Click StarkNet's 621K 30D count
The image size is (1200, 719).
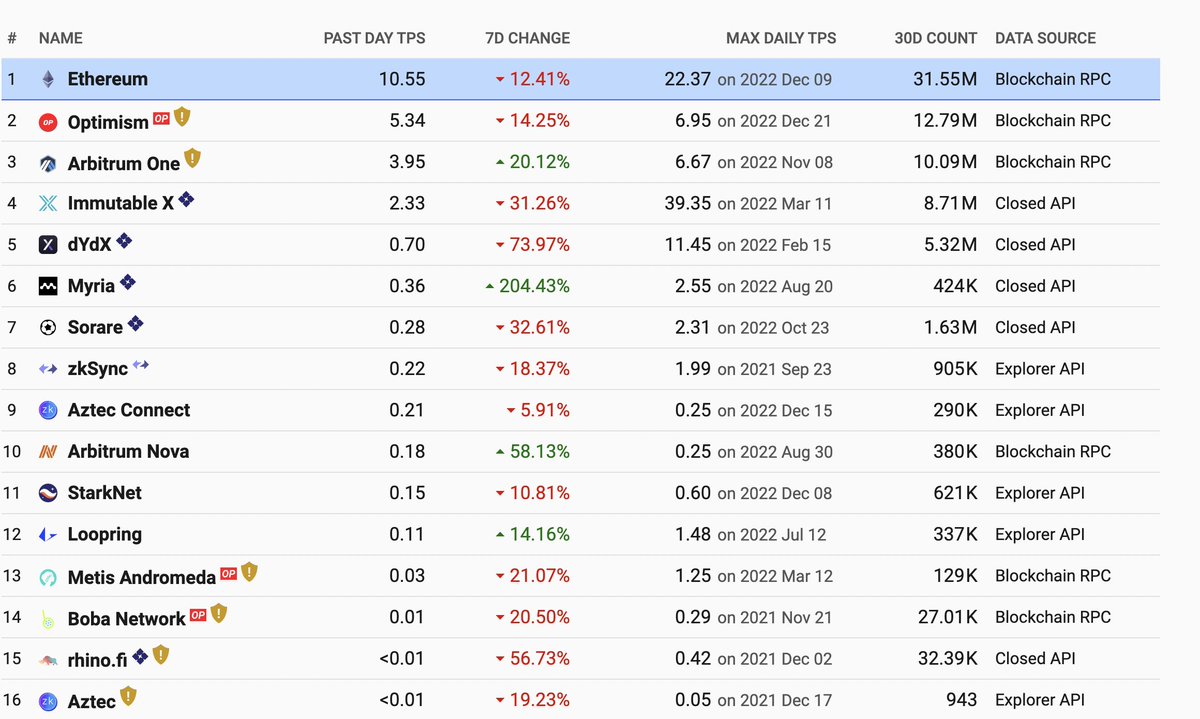point(955,493)
